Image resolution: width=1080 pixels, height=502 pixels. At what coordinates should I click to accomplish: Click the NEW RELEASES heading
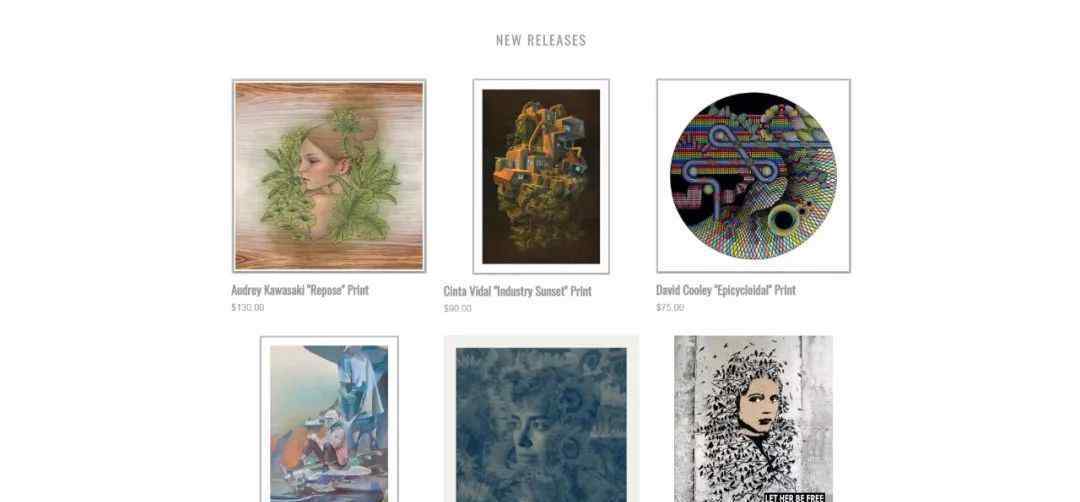[x=541, y=40]
